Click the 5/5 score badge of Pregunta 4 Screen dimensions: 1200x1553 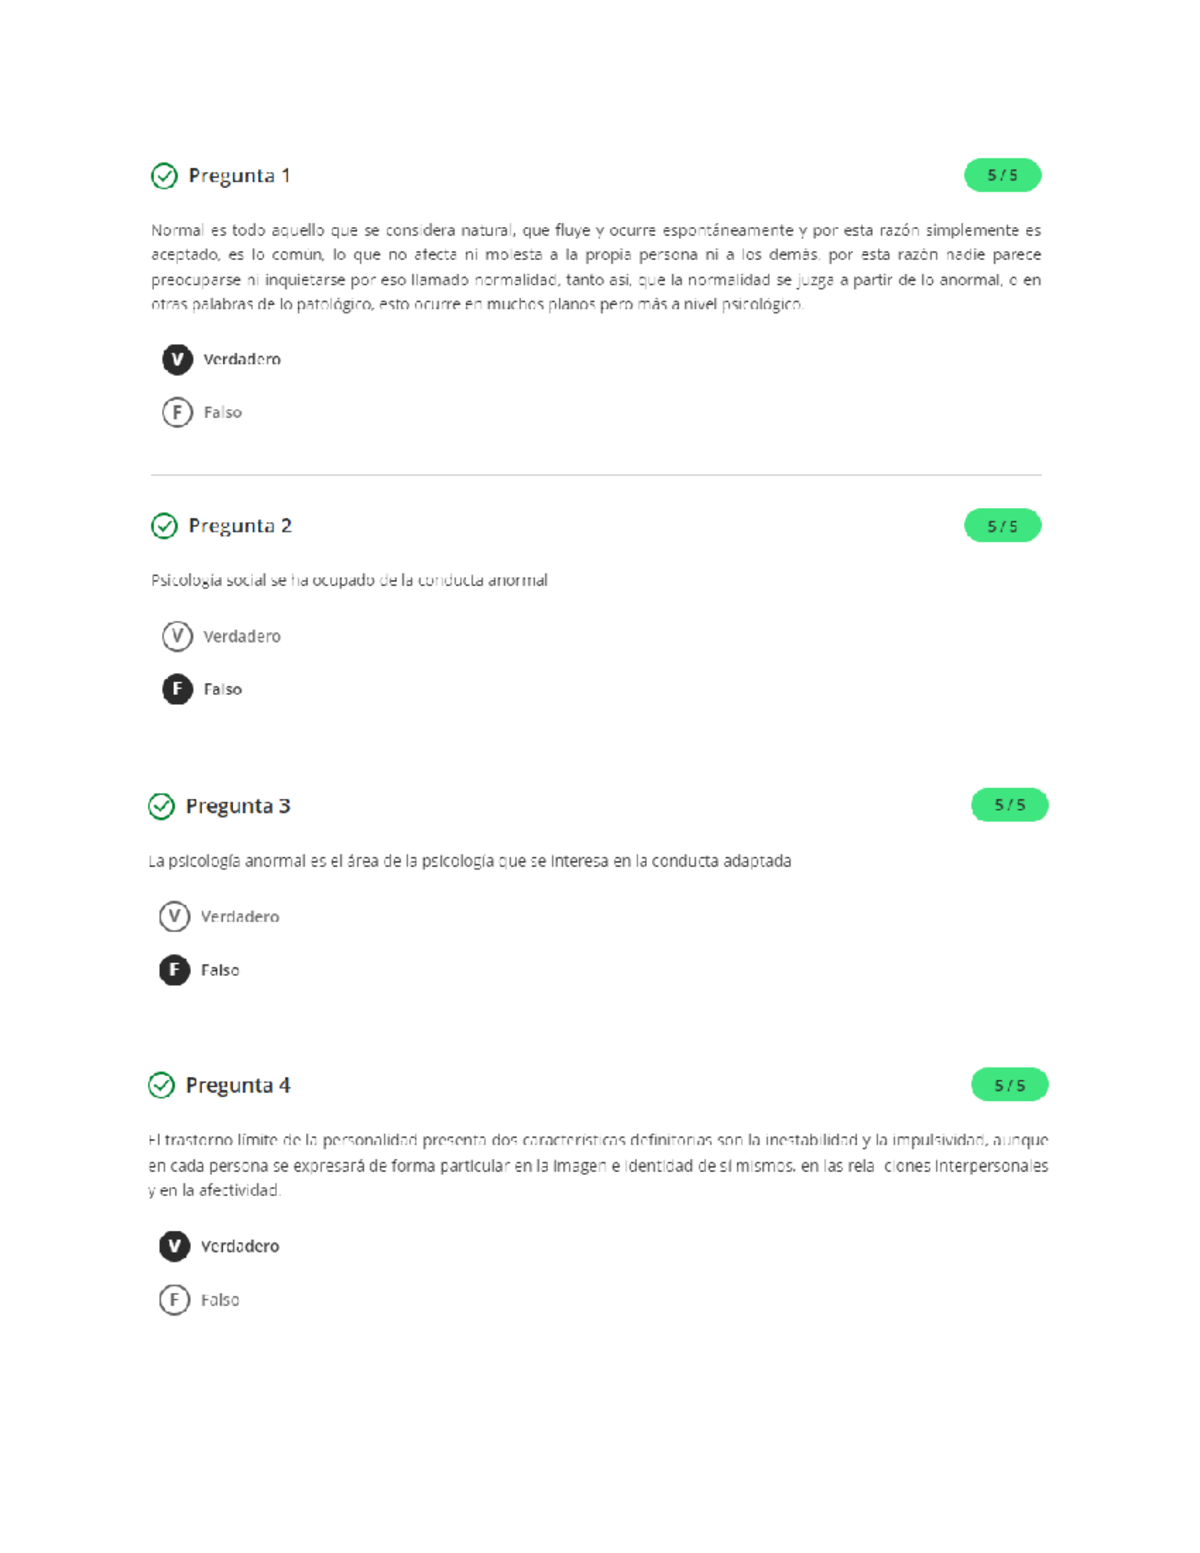pyautogui.click(x=1009, y=1085)
